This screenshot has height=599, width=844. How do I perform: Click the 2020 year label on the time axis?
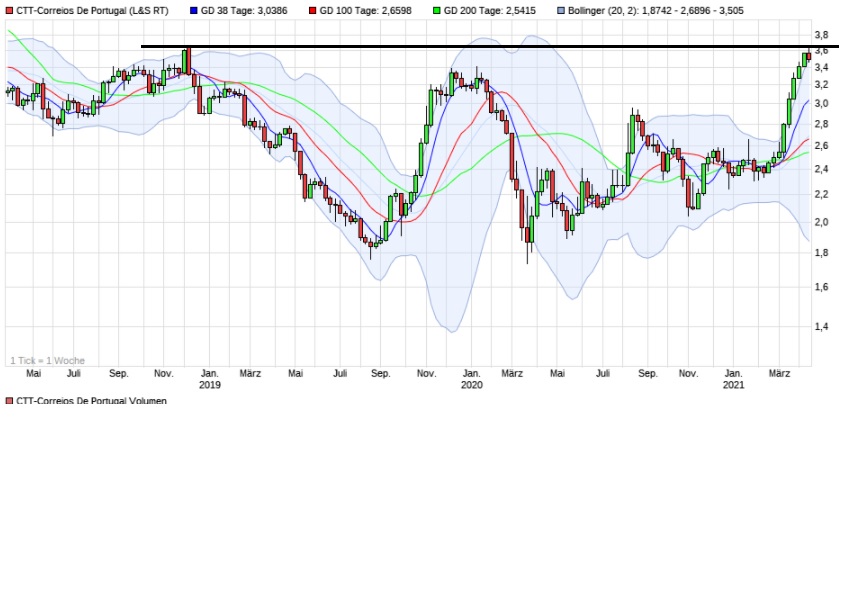pos(472,385)
